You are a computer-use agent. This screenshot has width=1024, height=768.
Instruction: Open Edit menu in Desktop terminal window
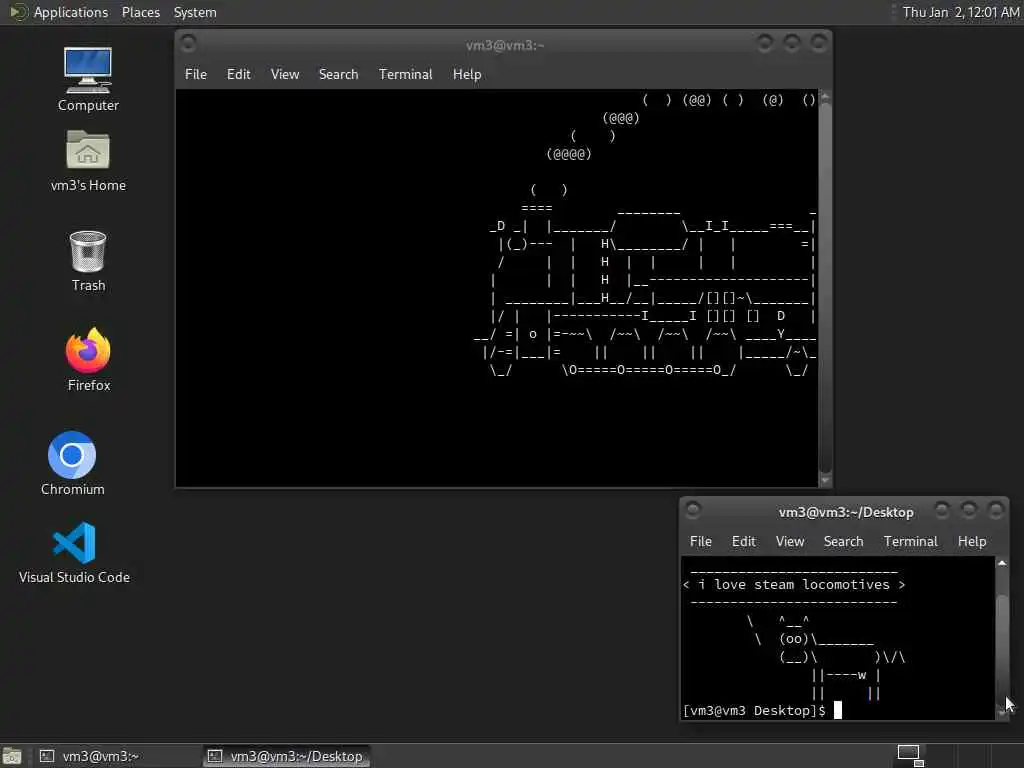coord(743,541)
